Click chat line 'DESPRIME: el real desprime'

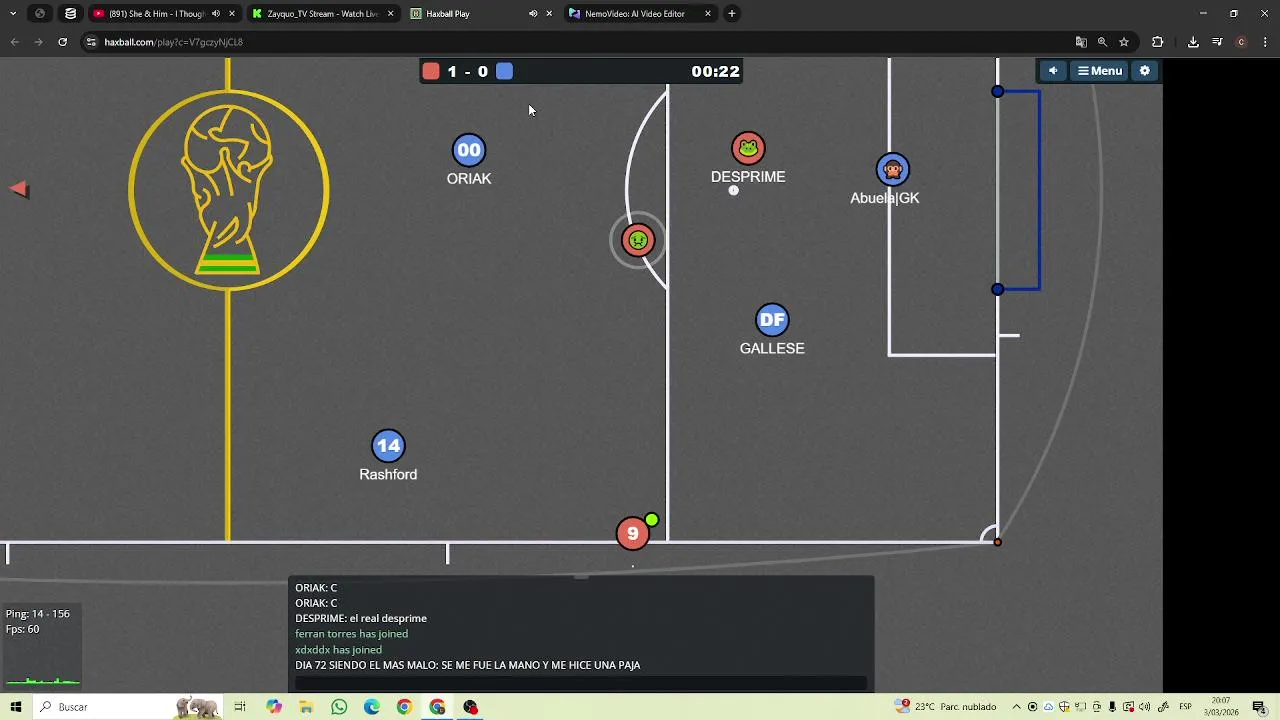361,618
